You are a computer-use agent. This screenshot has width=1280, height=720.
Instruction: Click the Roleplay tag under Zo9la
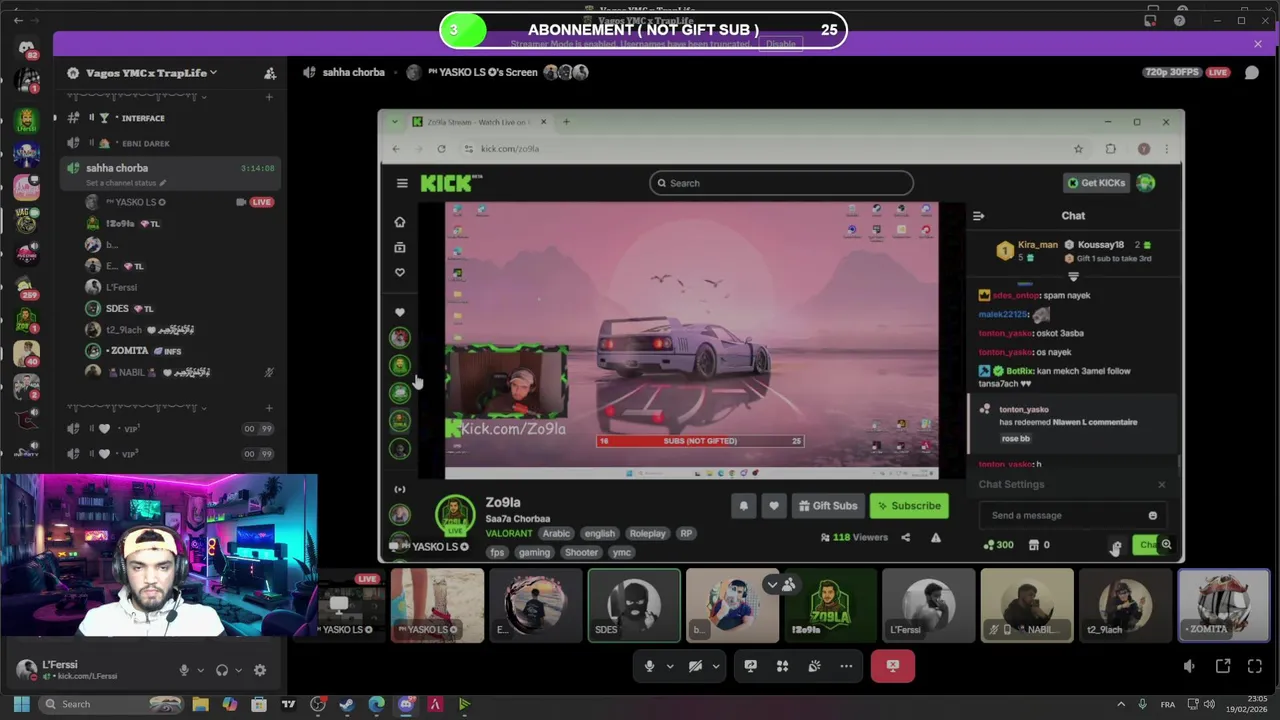(x=647, y=533)
